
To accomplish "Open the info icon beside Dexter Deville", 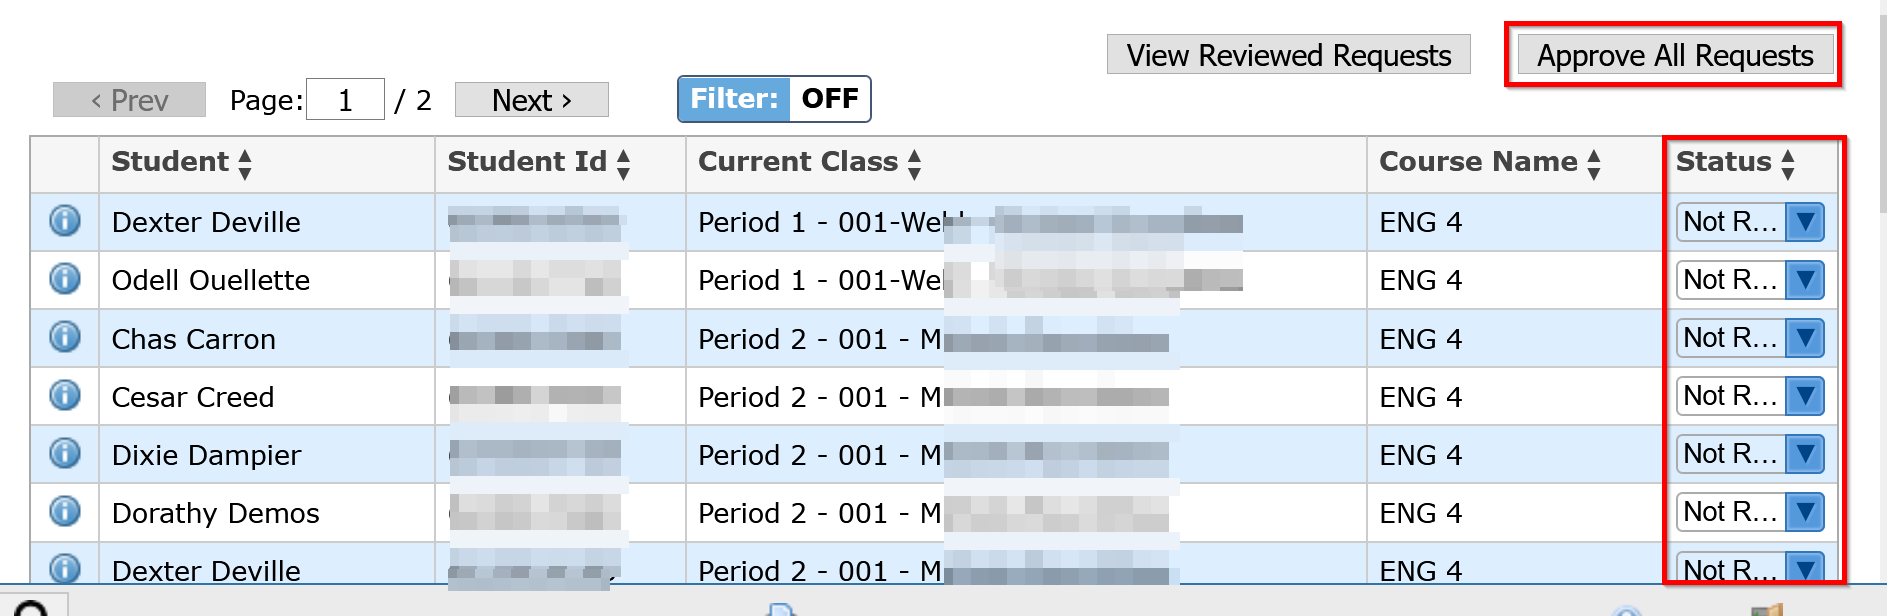I will coord(64,222).
